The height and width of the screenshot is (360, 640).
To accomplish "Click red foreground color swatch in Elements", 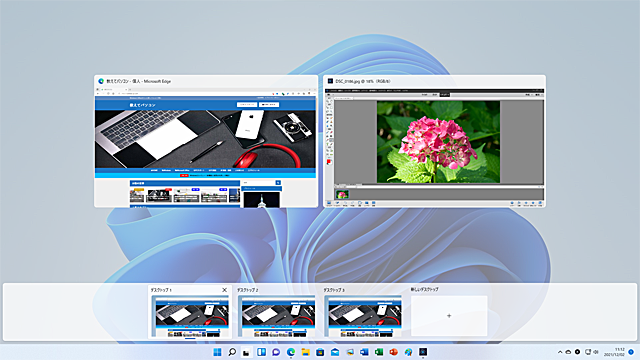I will 329,162.
